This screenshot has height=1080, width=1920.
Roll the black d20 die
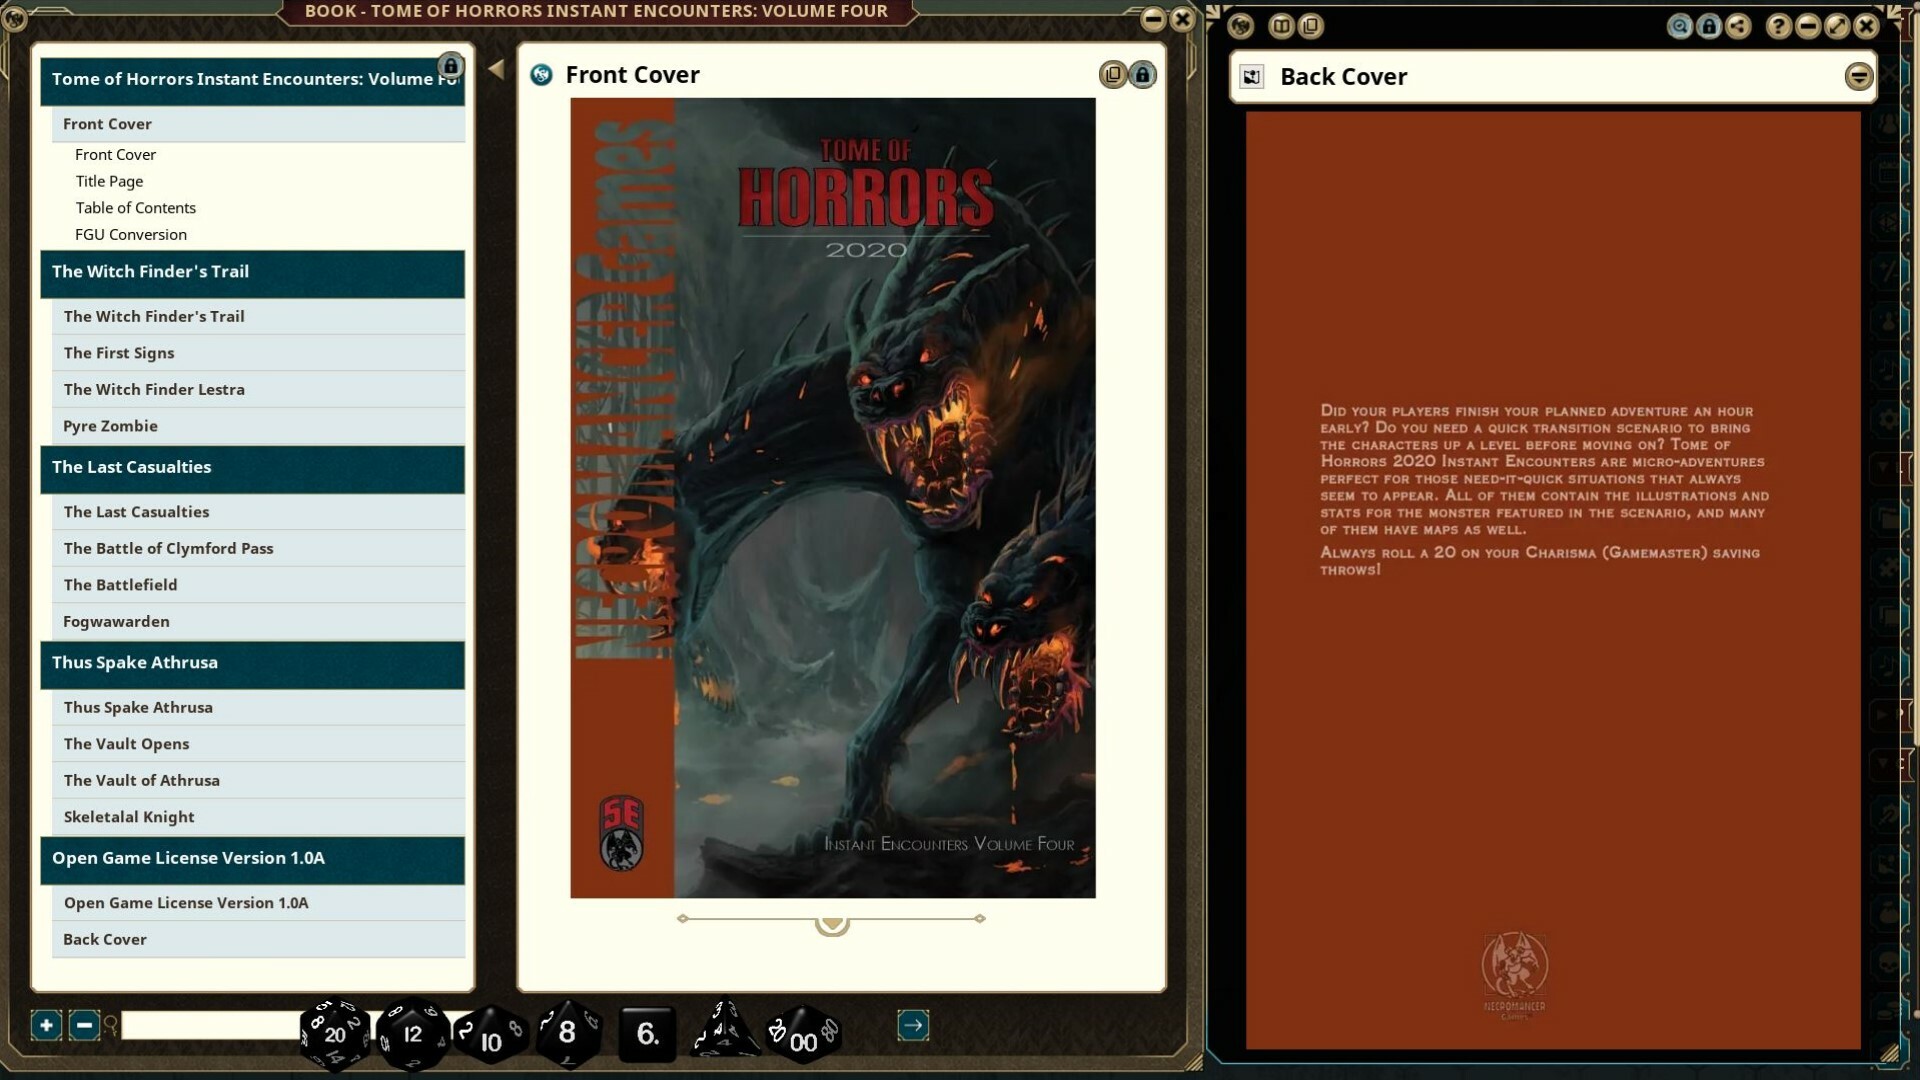pos(335,1035)
